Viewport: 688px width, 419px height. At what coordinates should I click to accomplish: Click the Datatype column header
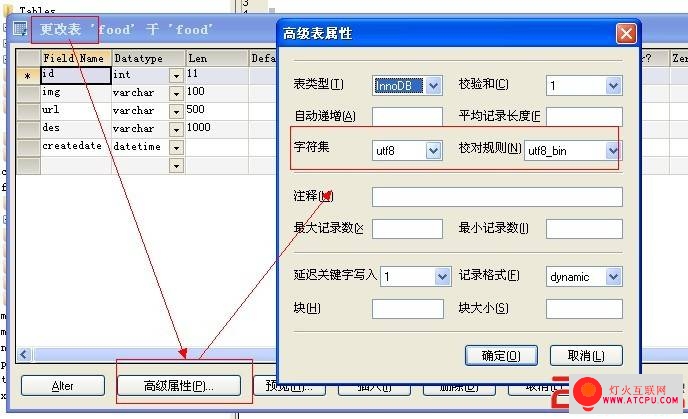tap(148, 58)
